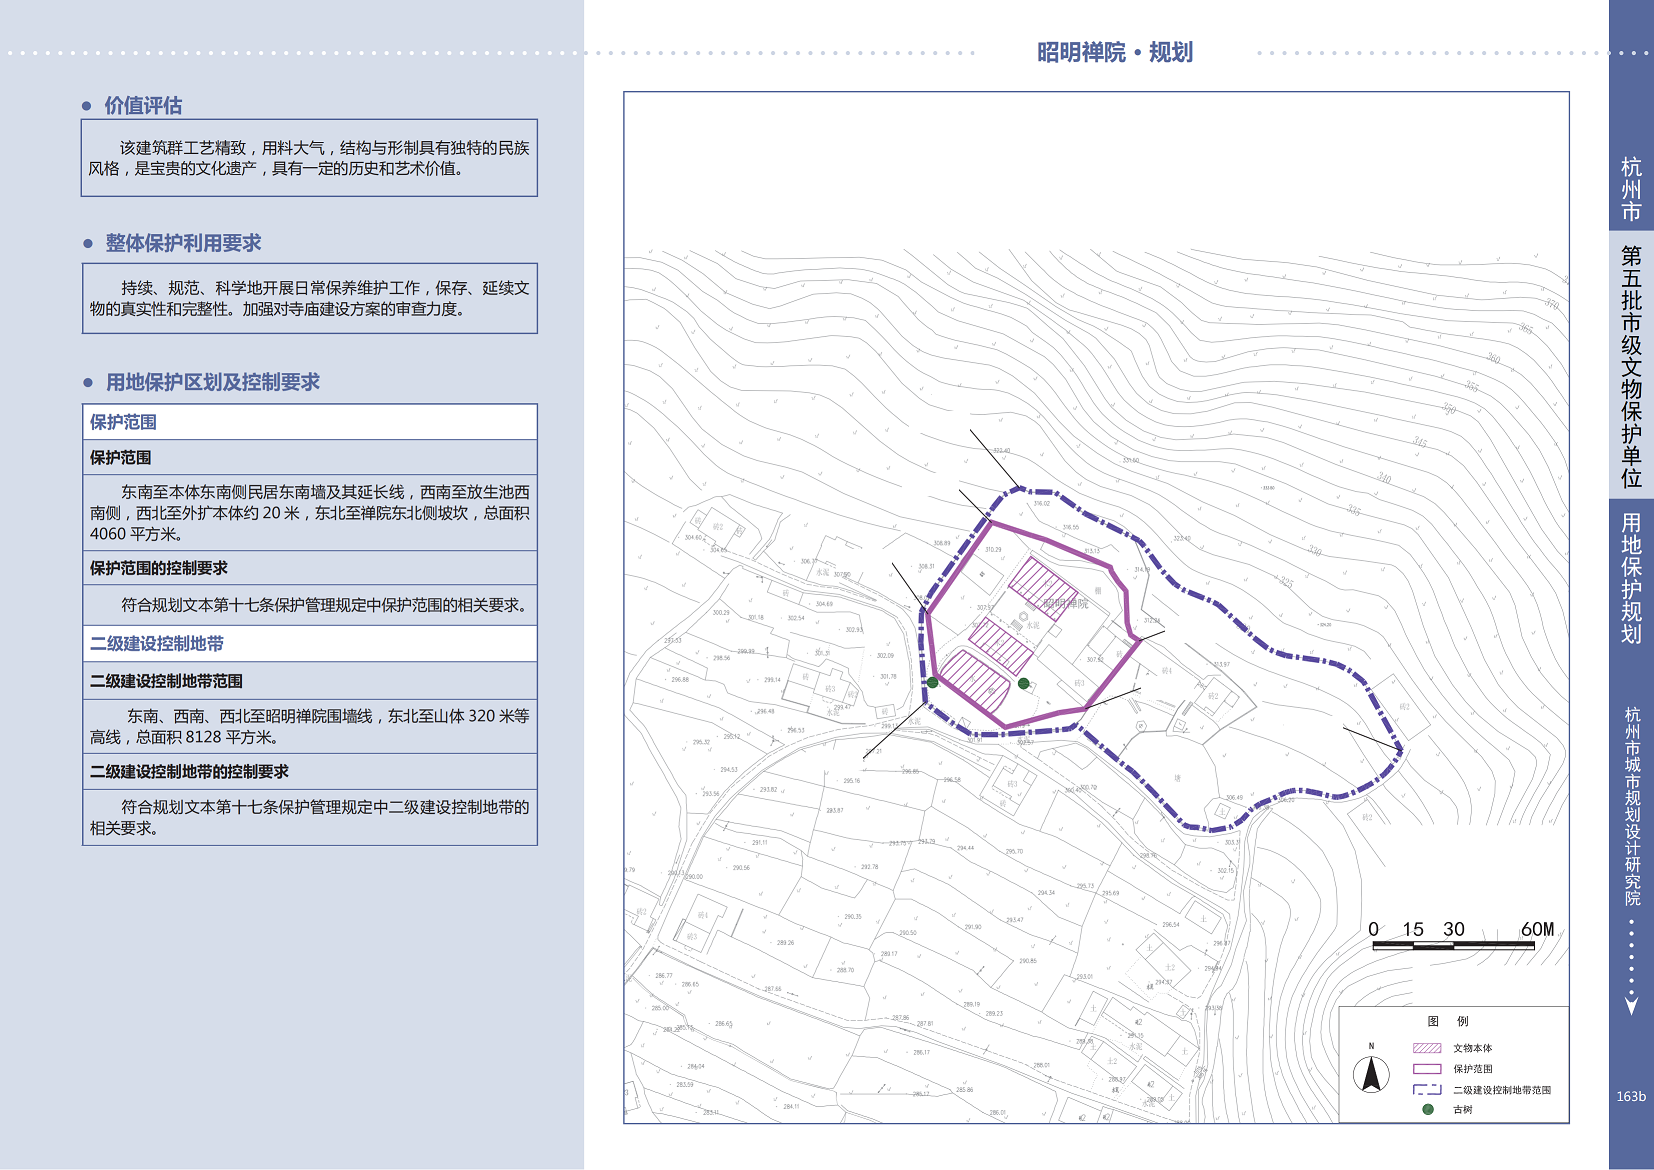1654x1170 pixels.
Task: Click the 古树 legend label
Action: click(1463, 1109)
